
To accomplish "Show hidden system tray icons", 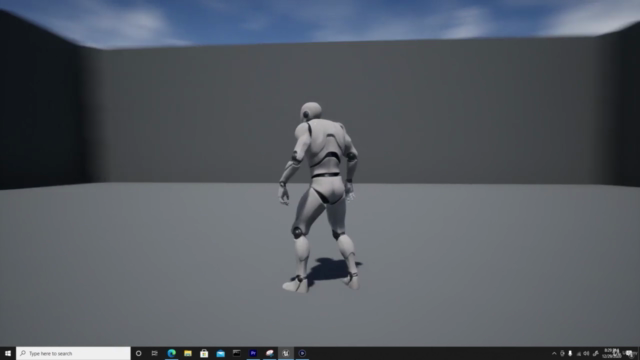I will point(554,353).
